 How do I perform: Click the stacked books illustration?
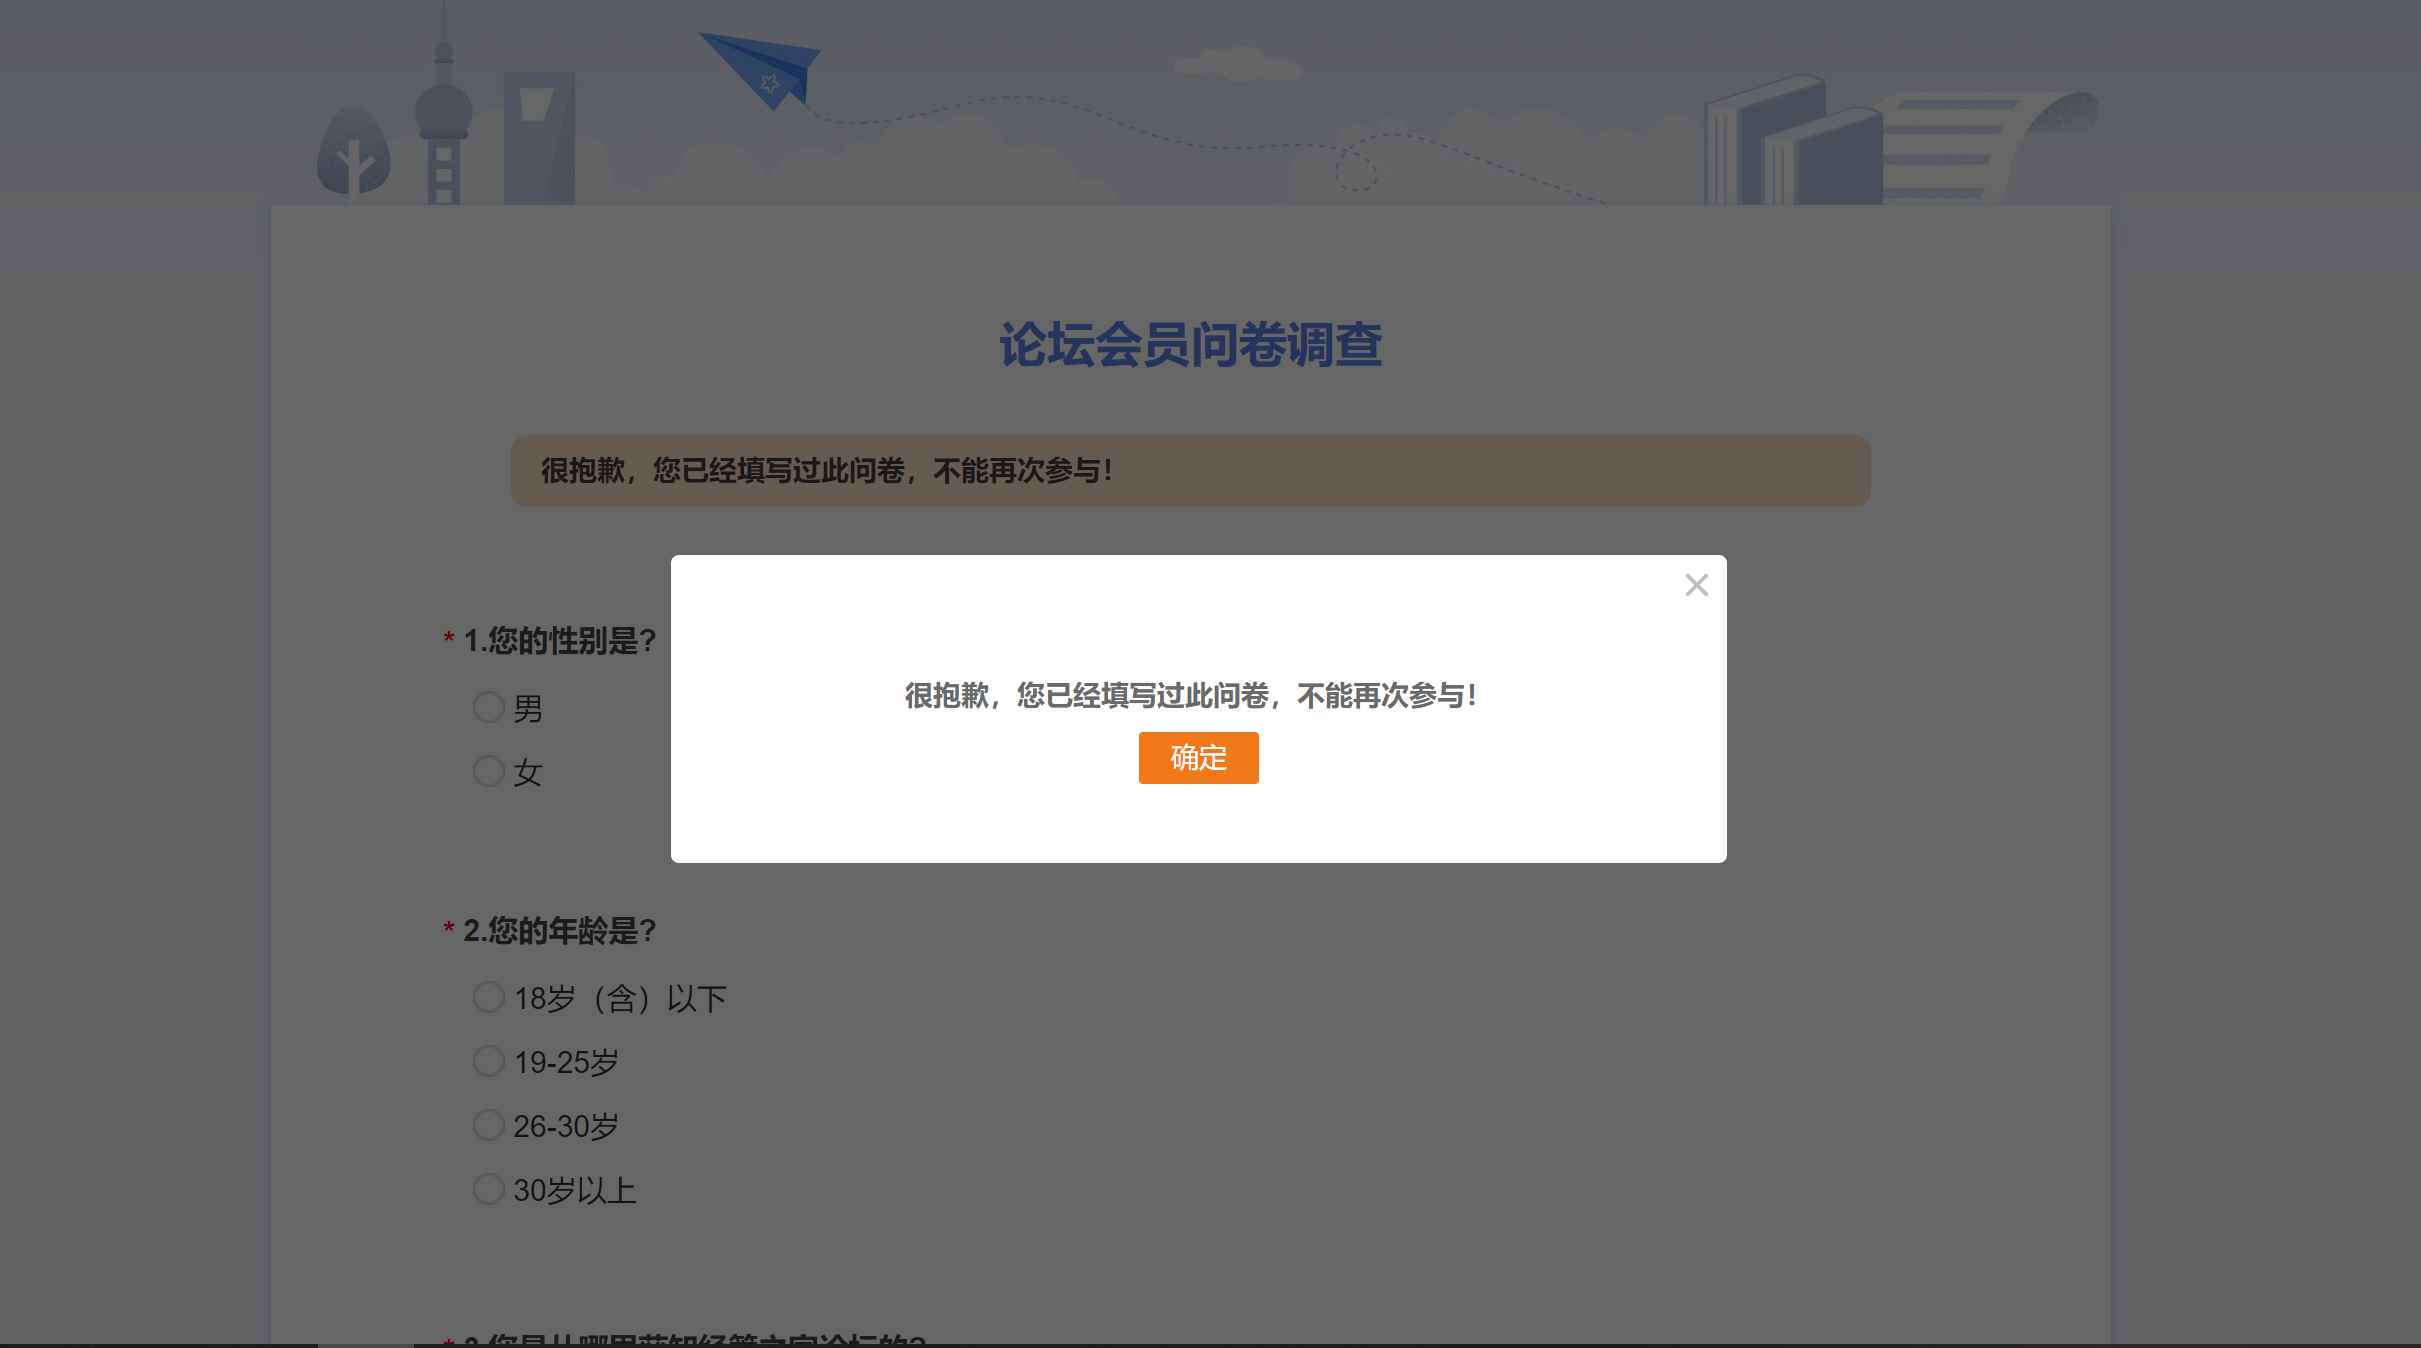[1790, 145]
